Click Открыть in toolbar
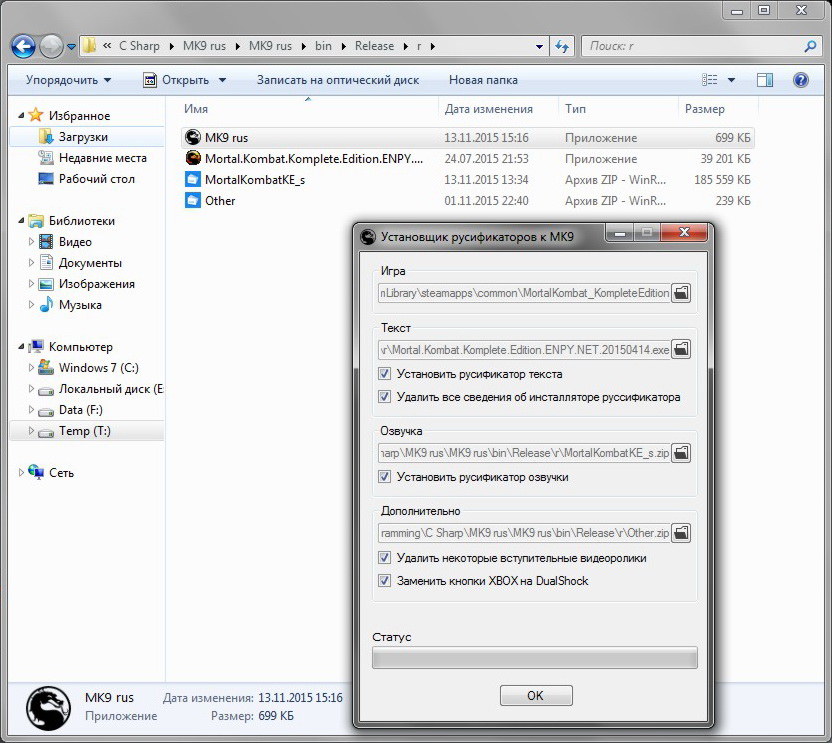This screenshot has width=832, height=743. 185,80
